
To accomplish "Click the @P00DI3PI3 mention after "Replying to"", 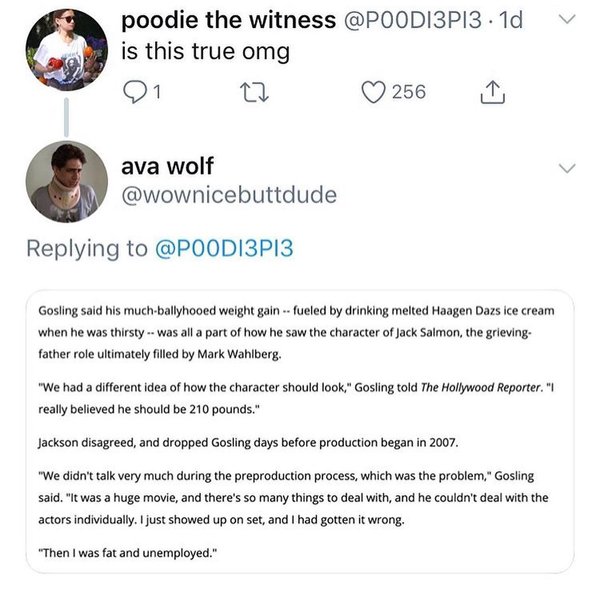I will coord(225,248).
